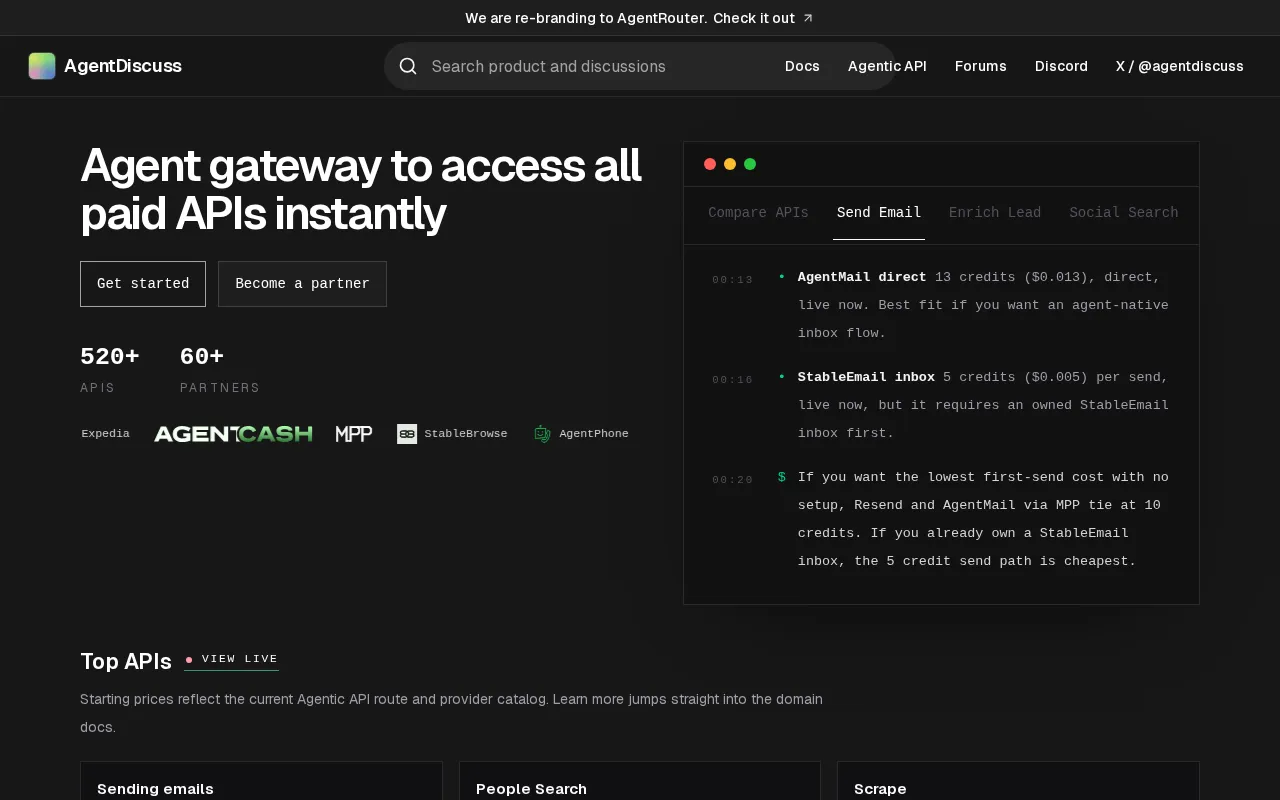Open the Discord link in the header

(1061, 66)
